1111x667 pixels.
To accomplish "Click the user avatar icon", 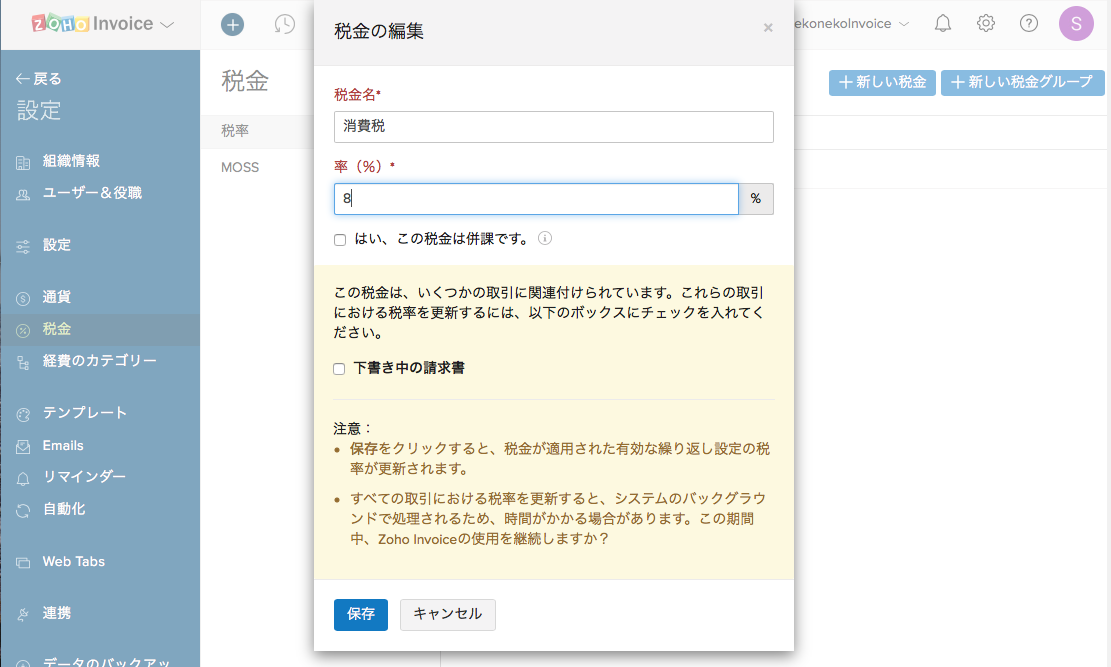I will point(1076,23).
